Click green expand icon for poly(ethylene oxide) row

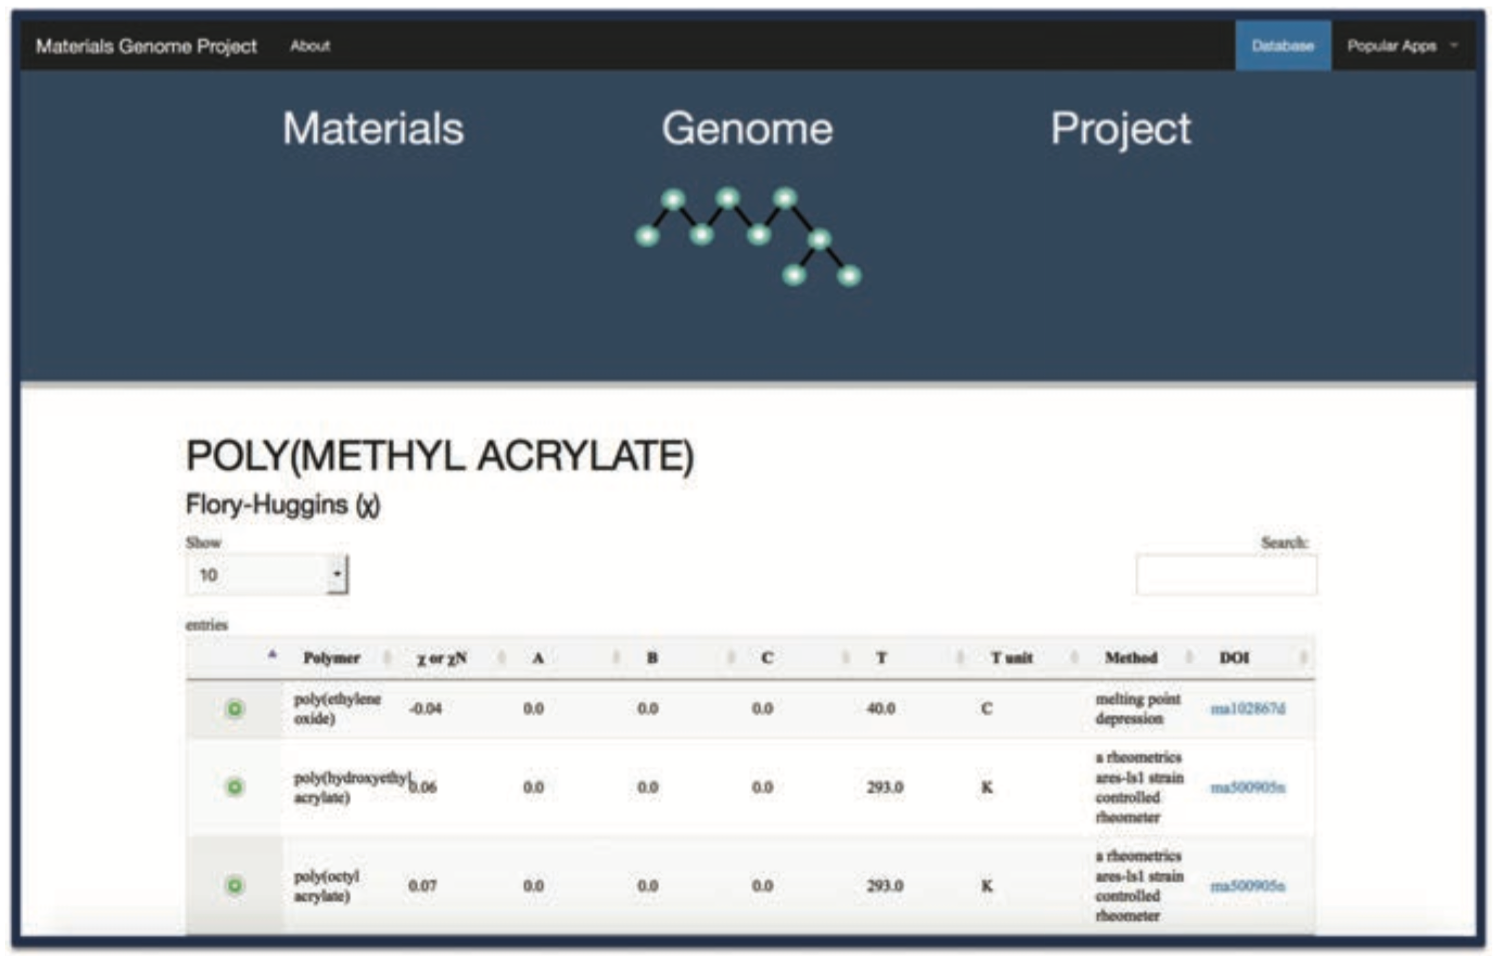(235, 709)
